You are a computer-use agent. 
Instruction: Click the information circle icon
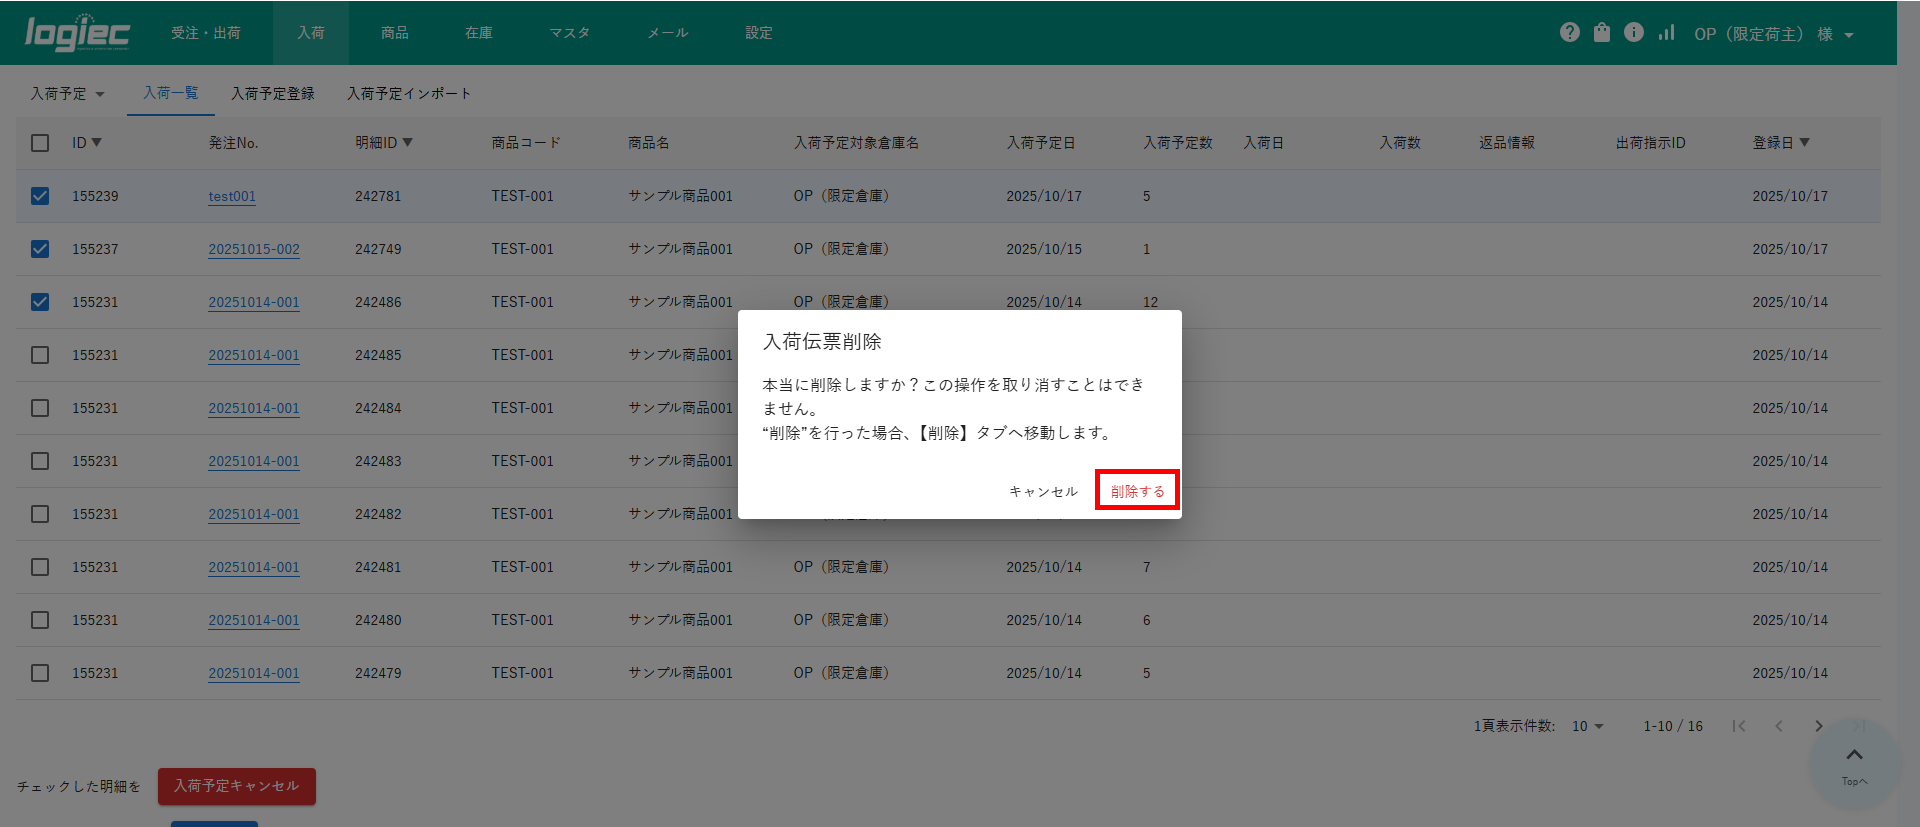(x=1634, y=33)
